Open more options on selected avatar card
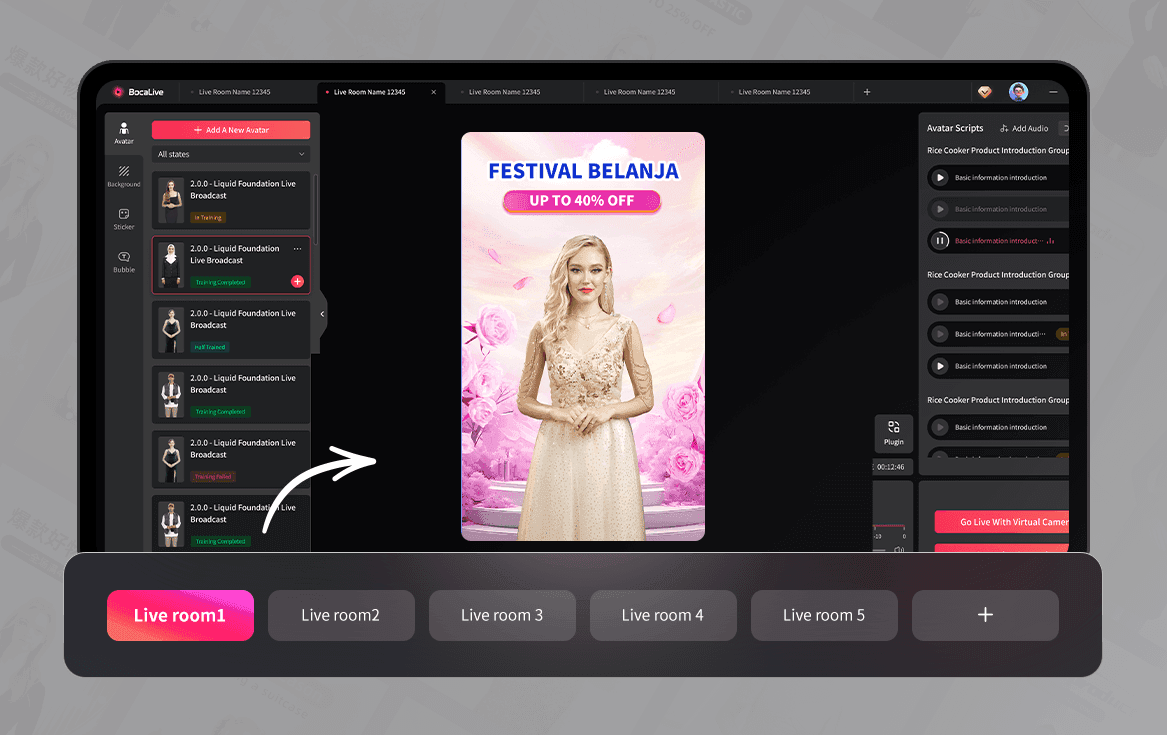The height and width of the screenshot is (735, 1167). [x=297, y=248]
